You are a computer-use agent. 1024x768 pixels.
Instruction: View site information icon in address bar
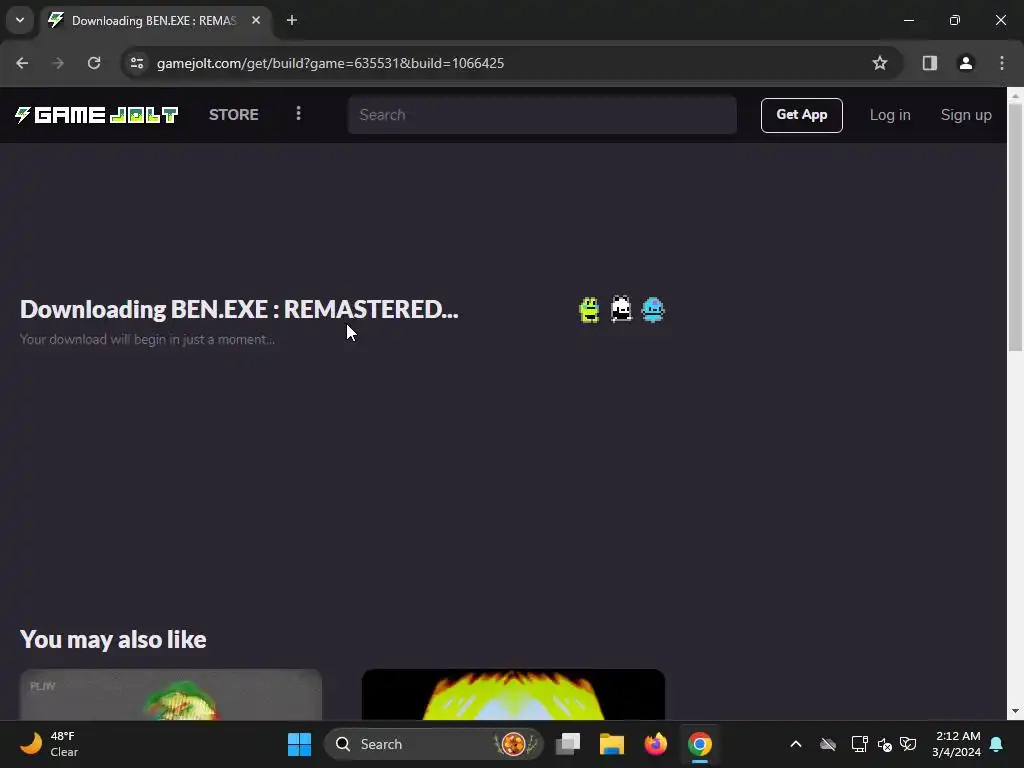pyautogui.click(x=137, y=63)
